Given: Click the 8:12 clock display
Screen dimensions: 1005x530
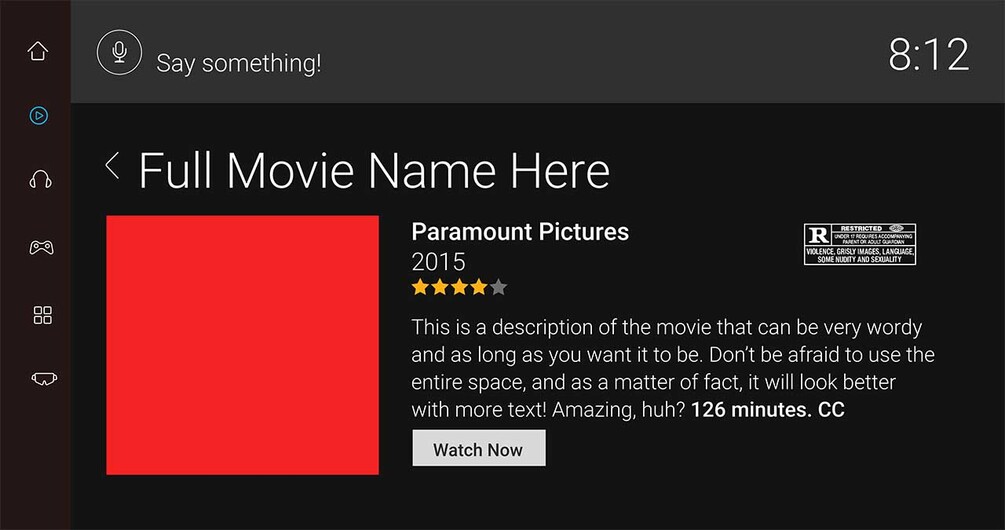Looking at the screenshot, I should pos(928,54).
